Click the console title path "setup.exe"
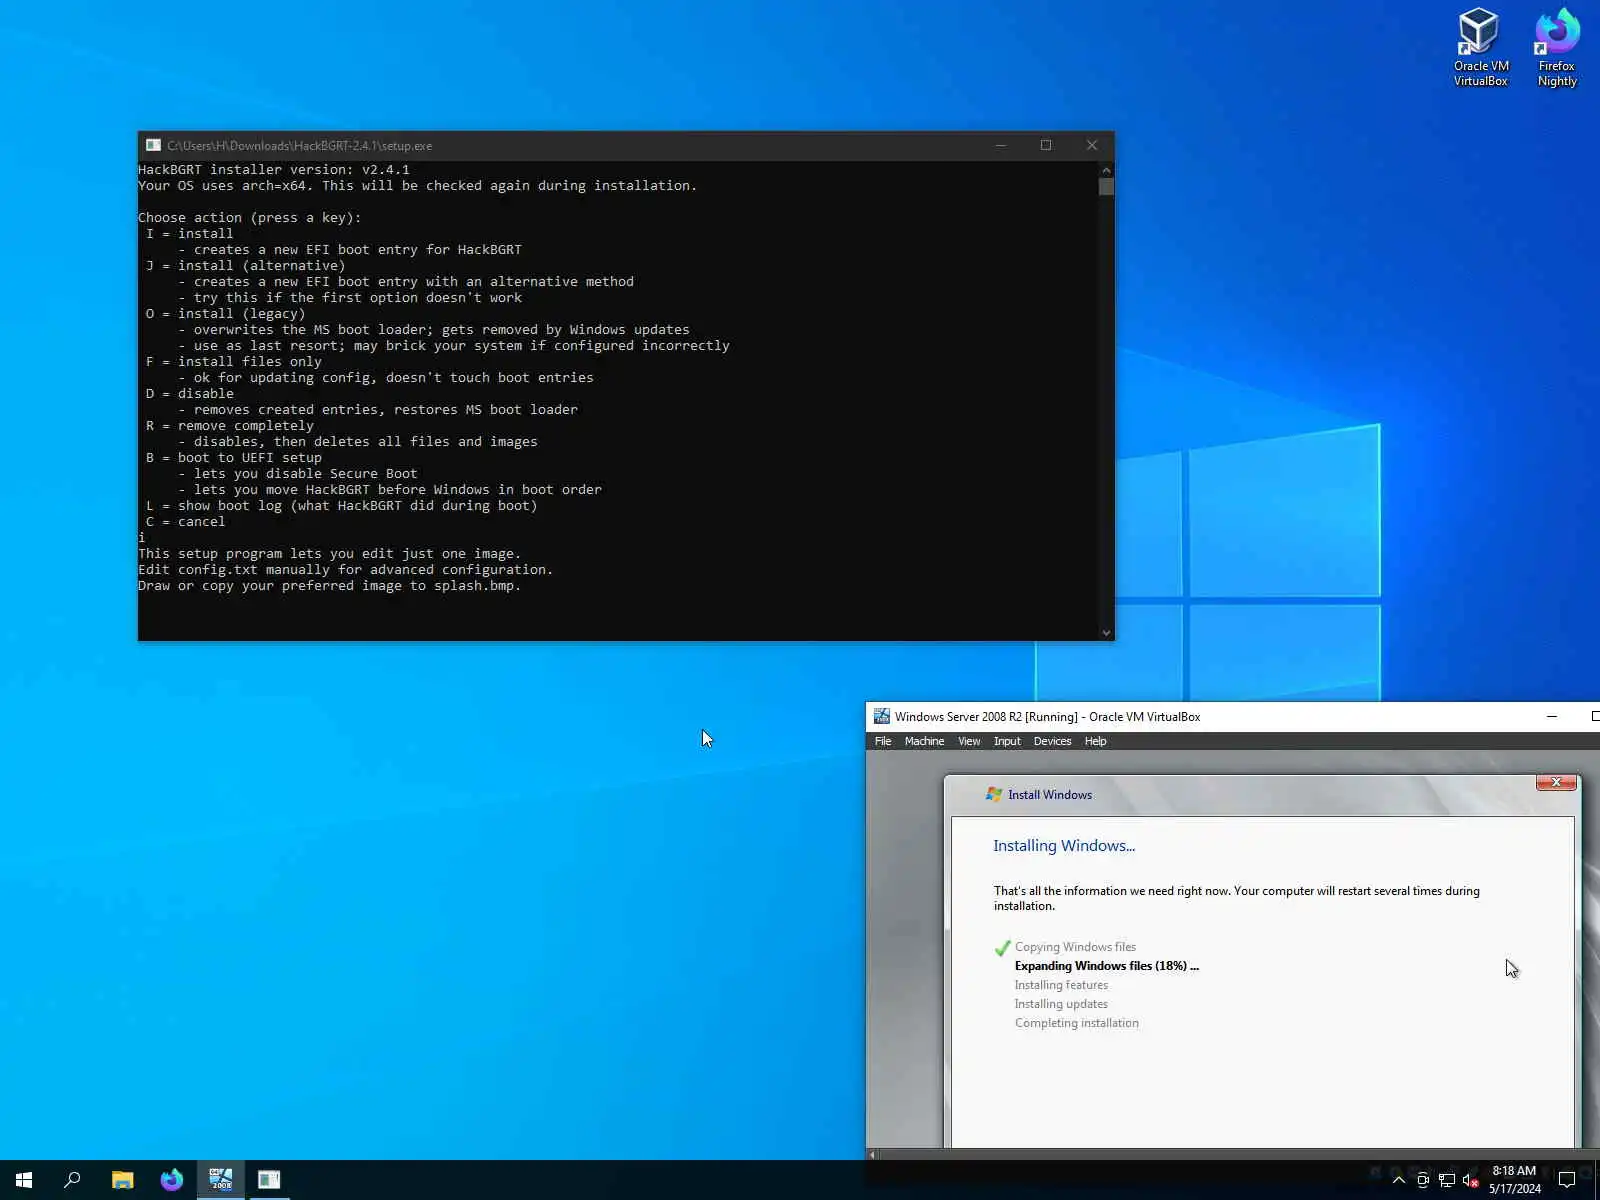Image resolution: width=1600 pixels, height=1200 pixels. point(406,146)
